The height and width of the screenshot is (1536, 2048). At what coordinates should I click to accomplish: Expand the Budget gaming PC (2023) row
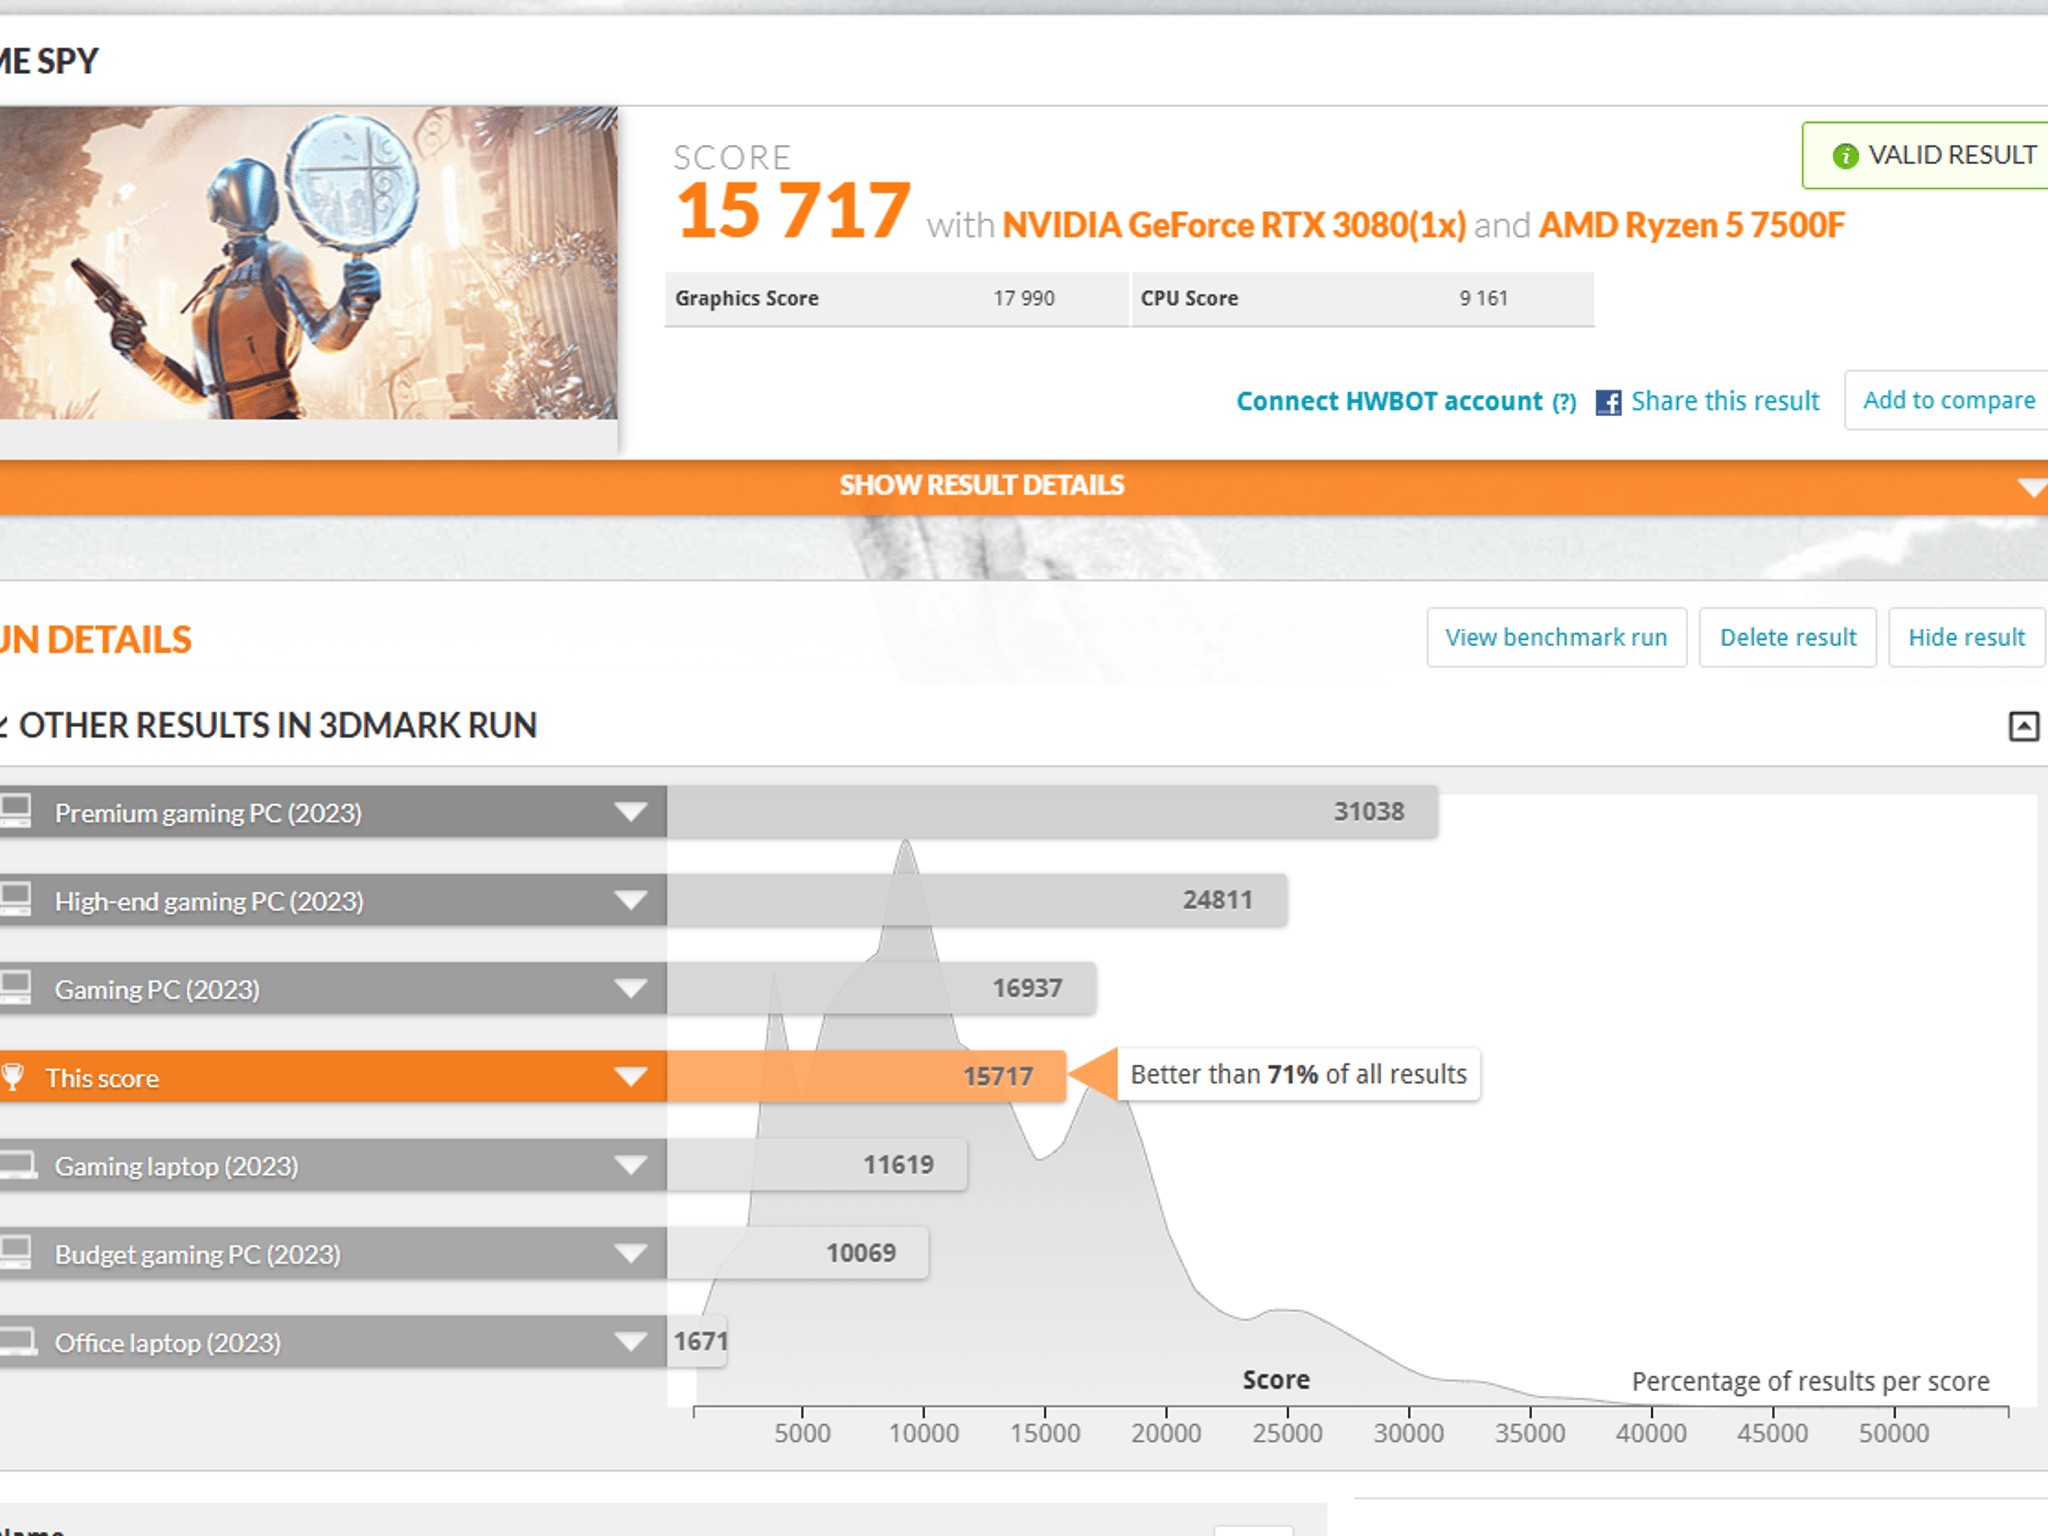pos(630,1253)
